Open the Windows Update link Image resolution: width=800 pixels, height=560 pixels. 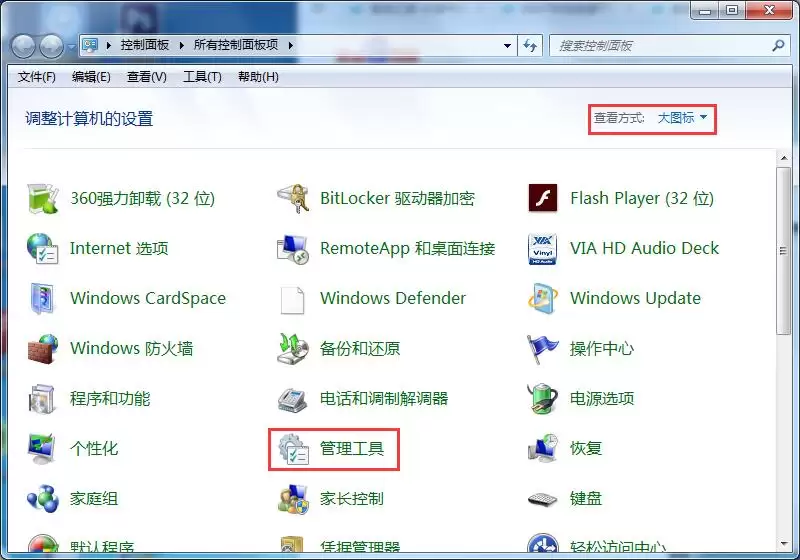point(635,298)
